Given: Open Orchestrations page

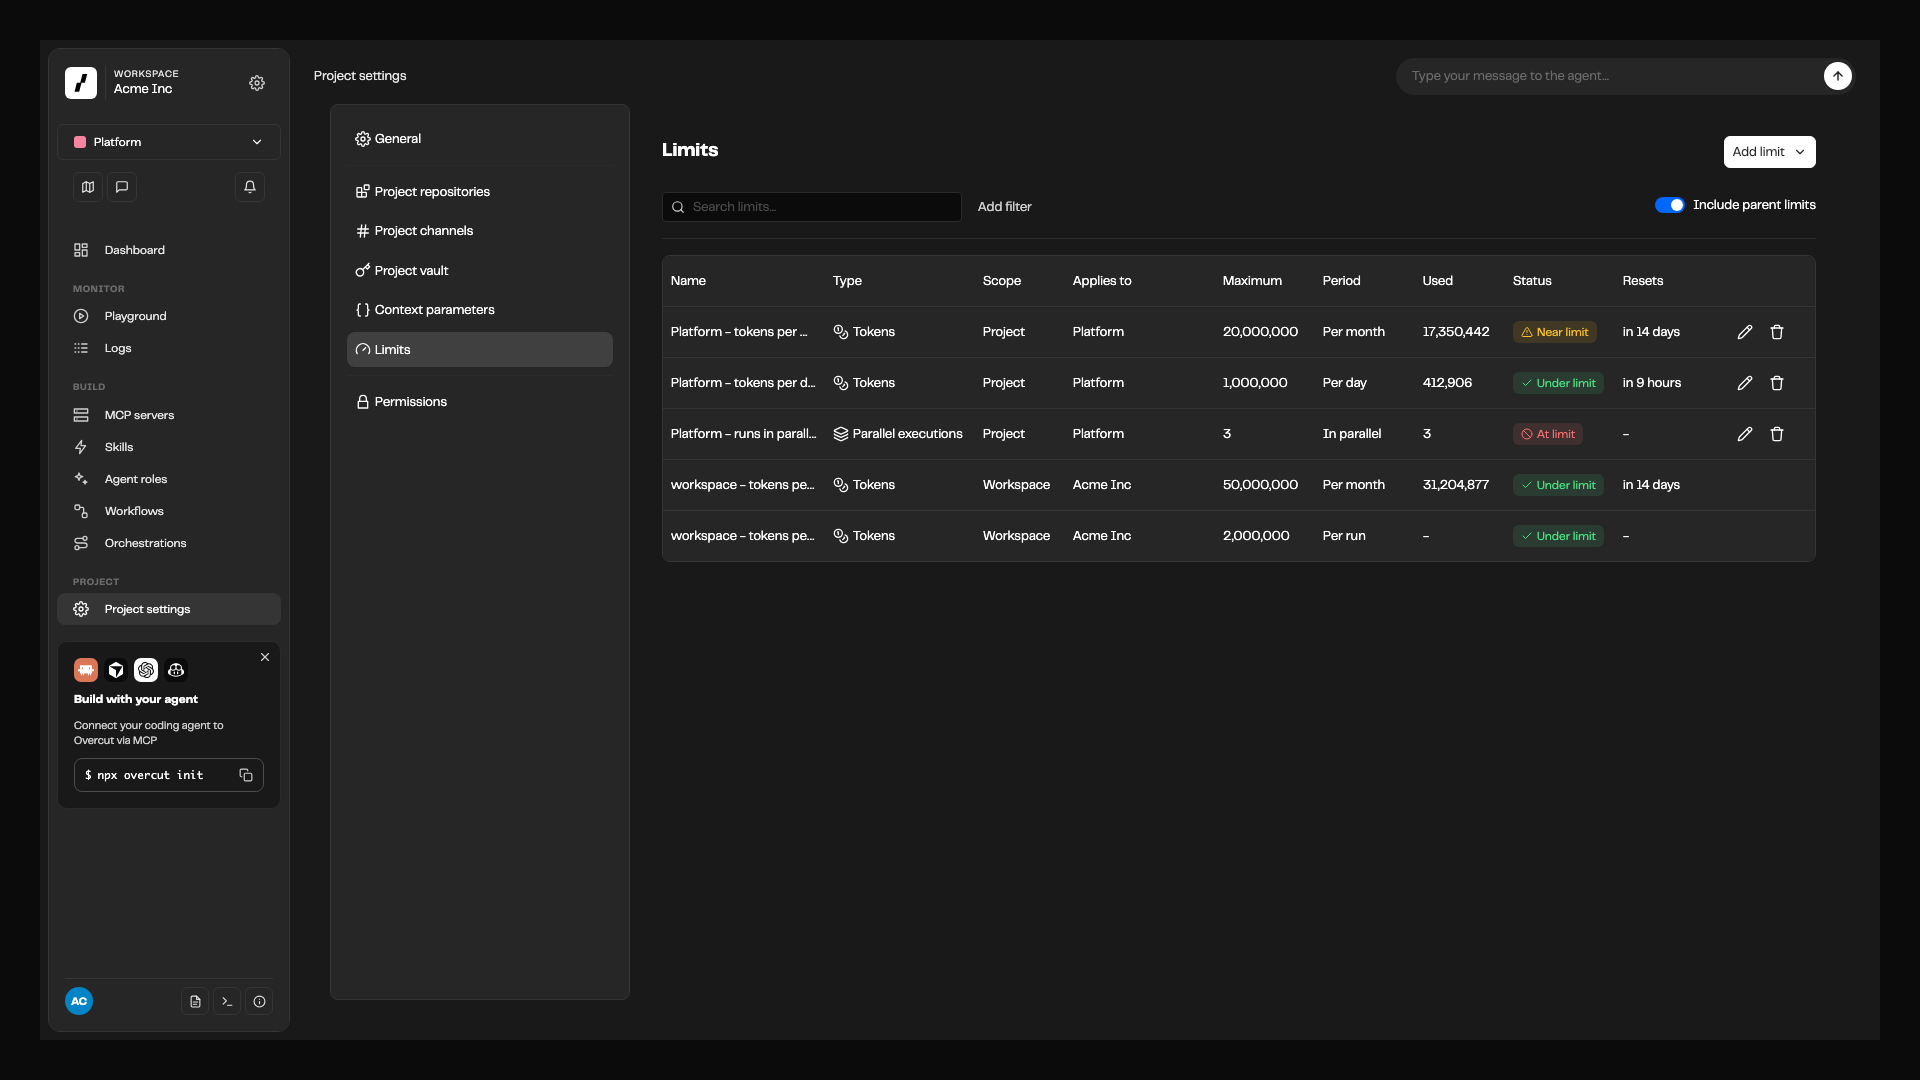Looking at the screenshot, I should coord(169,543).
